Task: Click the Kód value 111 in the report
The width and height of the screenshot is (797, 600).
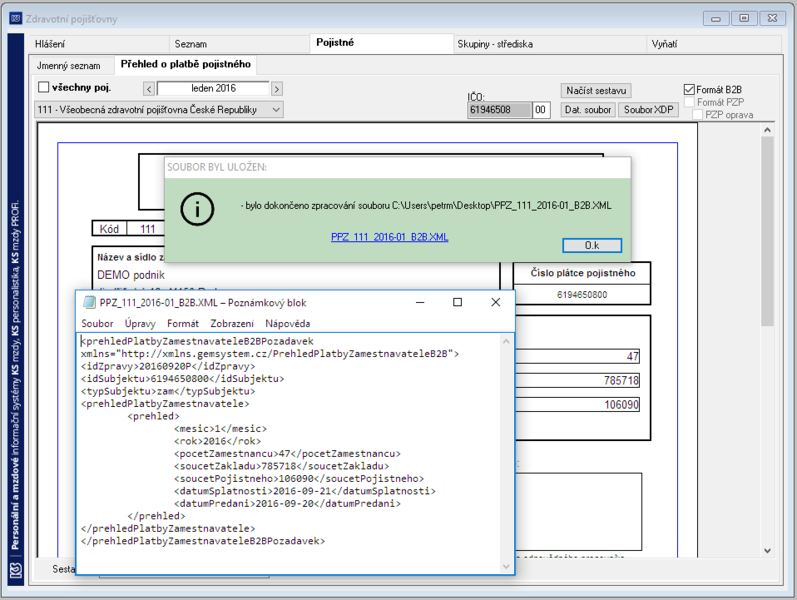Action: click(147, 229)
